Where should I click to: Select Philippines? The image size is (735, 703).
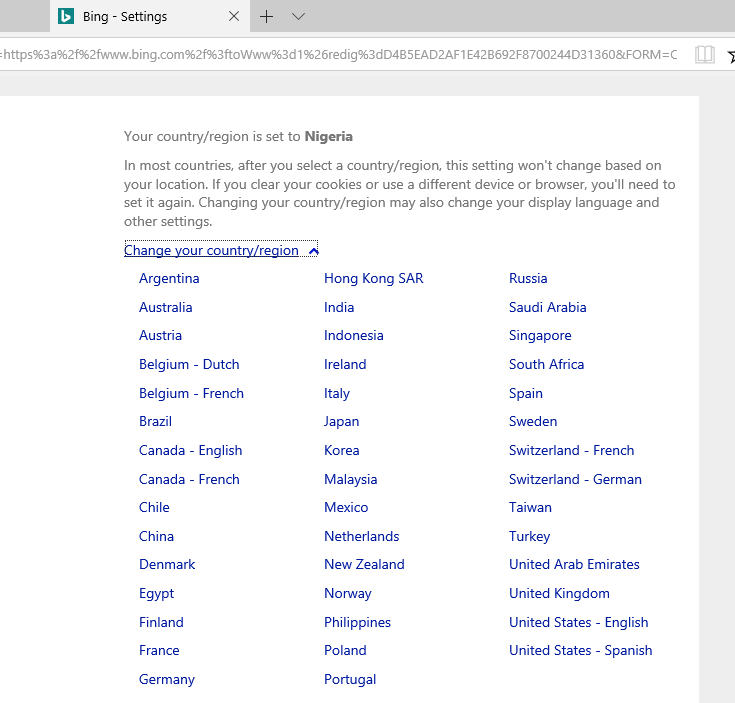coord(357,623)
